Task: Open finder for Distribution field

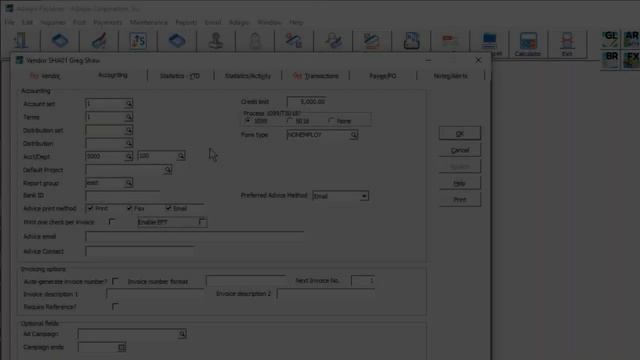Action: [x=129, y=144]
